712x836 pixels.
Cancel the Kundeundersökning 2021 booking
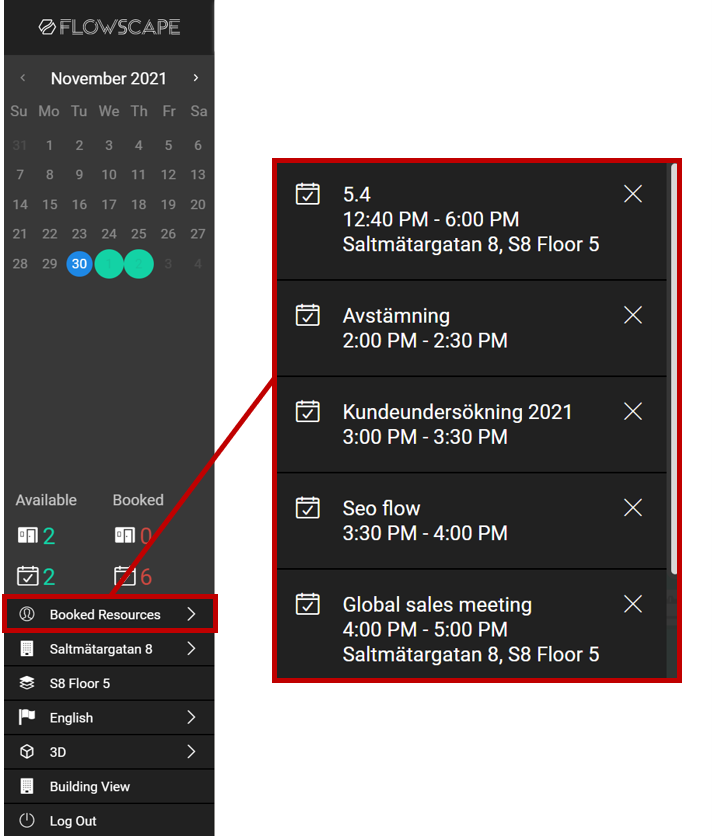[633, 411]
